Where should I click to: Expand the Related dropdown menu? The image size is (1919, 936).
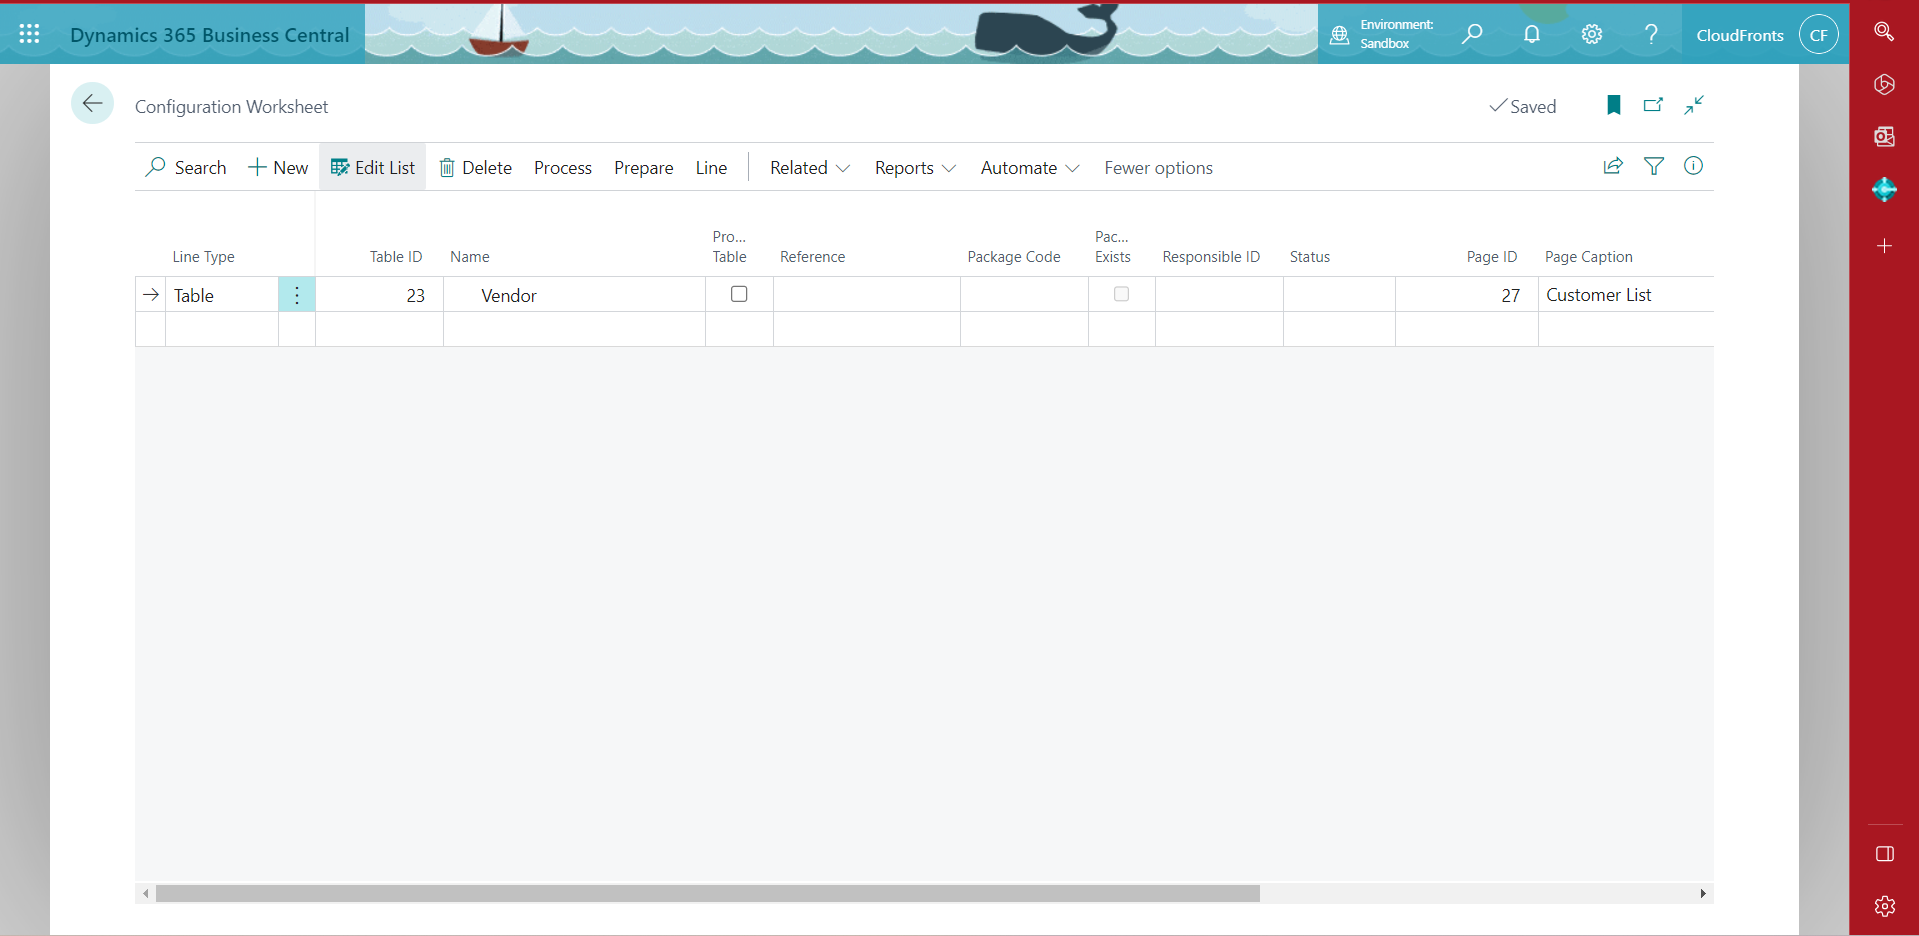[x=809, y=168]
